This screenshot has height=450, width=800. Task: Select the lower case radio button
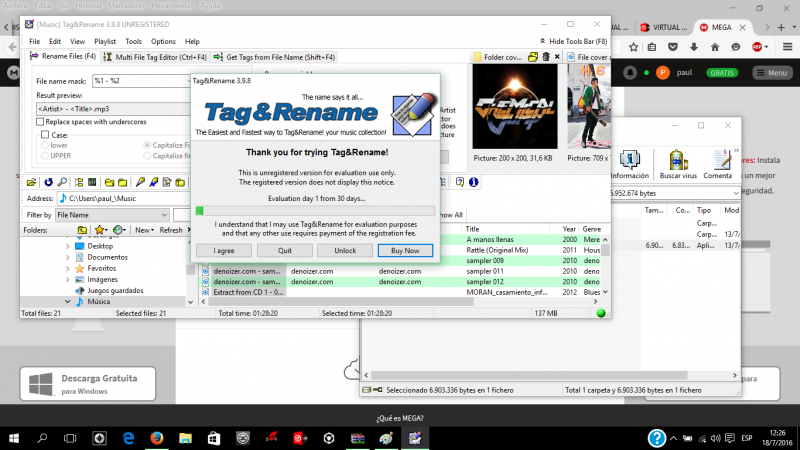pyautogui.click(x=45, y=145)
